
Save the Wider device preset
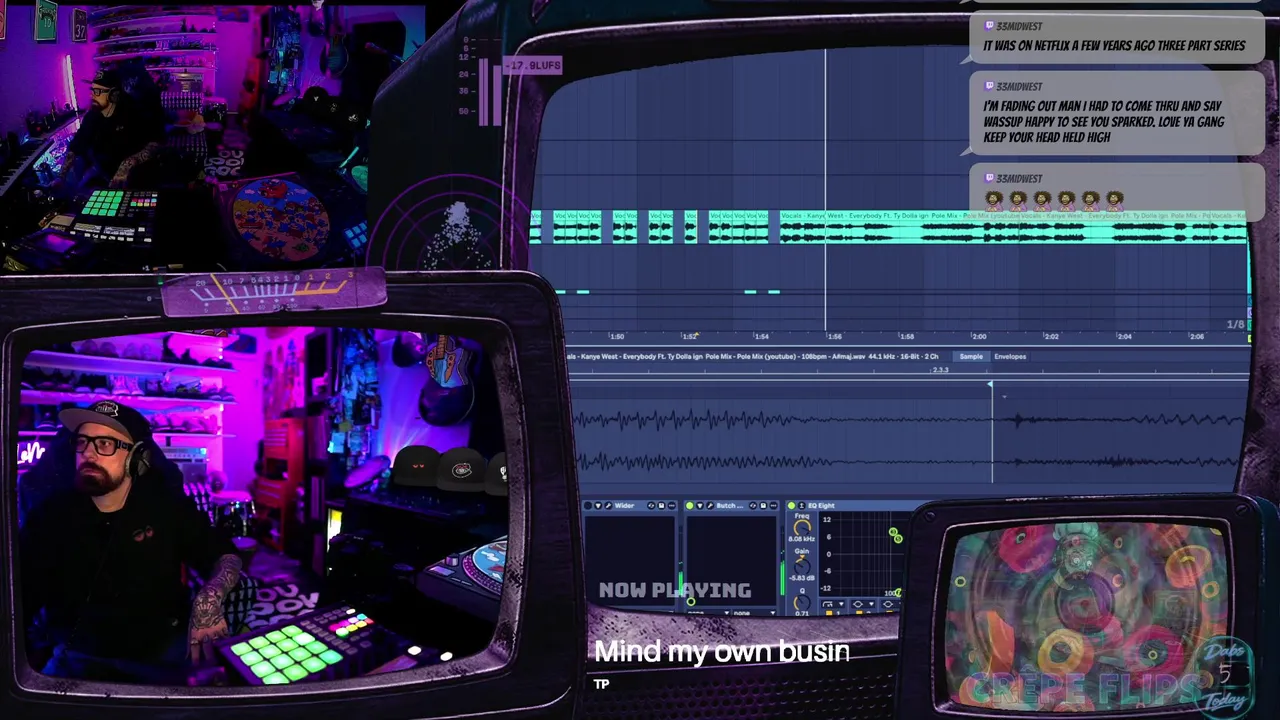pyautogui.click(x=661, y=506)
